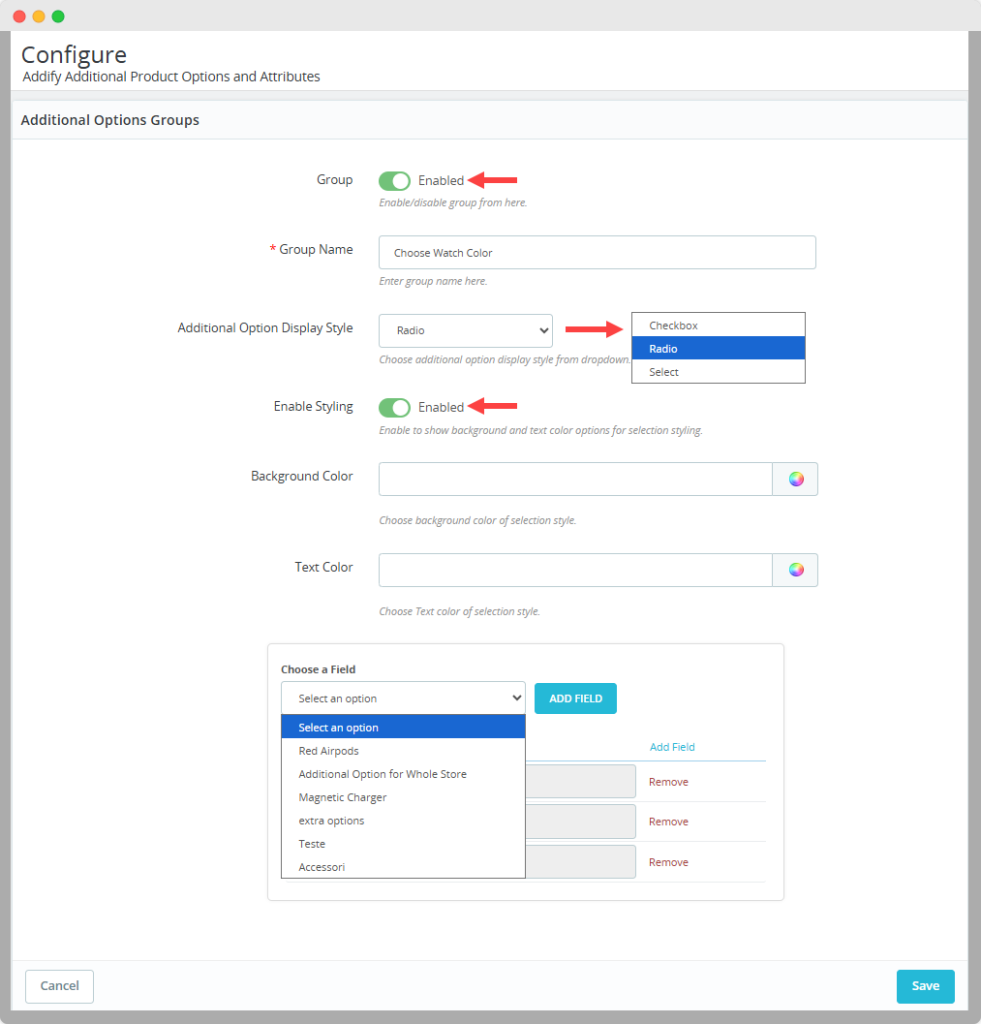The width and height of the screenshot is (981, 1024).
Task: Click the Background Color input field
Action: [x=575, y=479]
